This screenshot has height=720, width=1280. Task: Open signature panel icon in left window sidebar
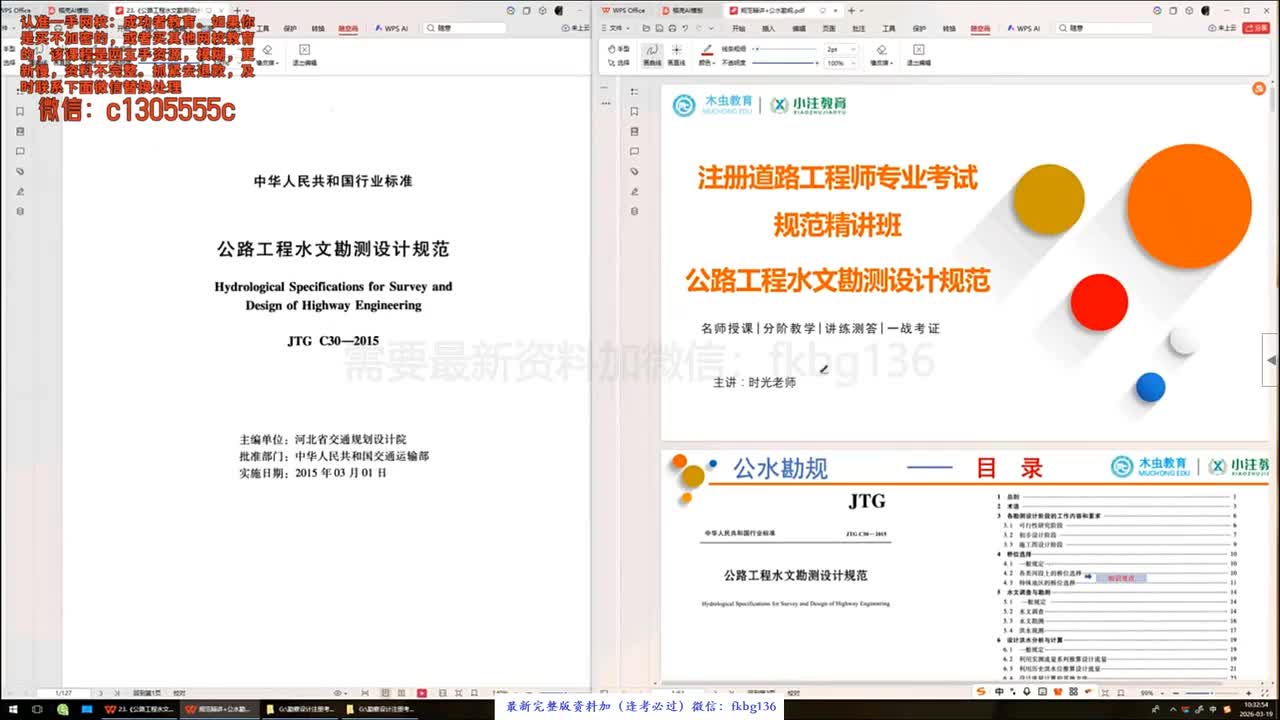tap(20, 191)
